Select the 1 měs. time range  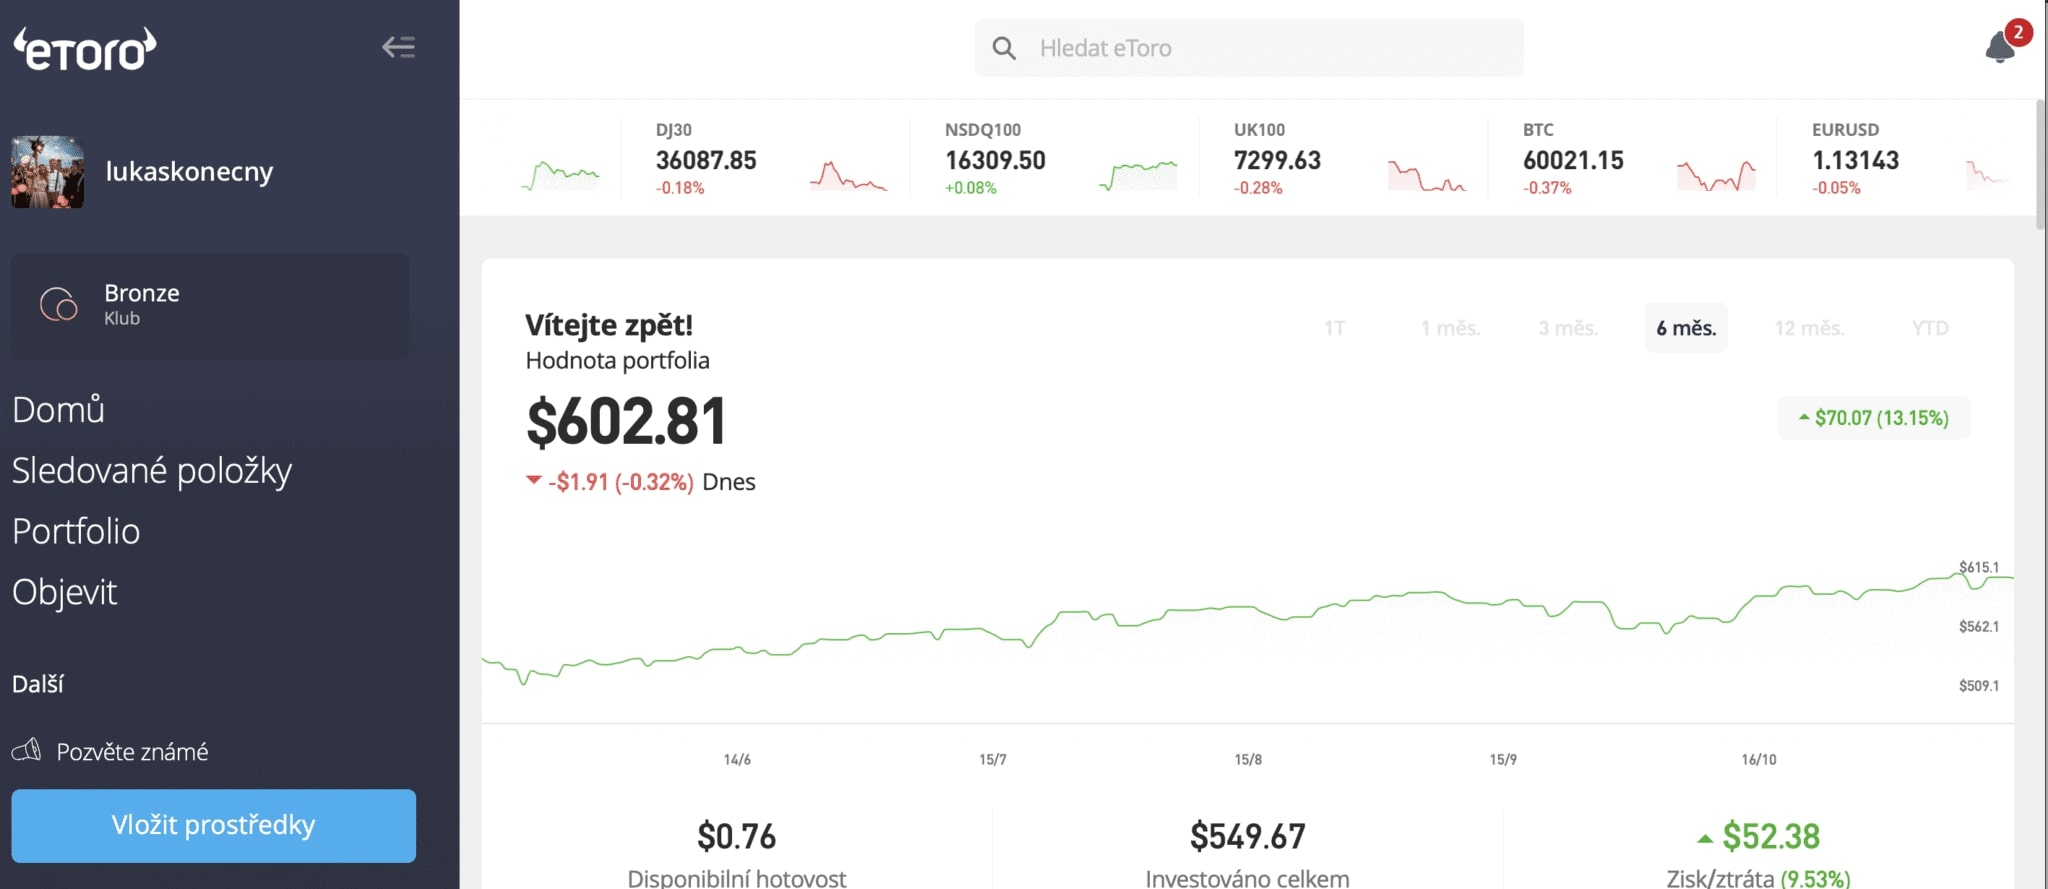1450,328
